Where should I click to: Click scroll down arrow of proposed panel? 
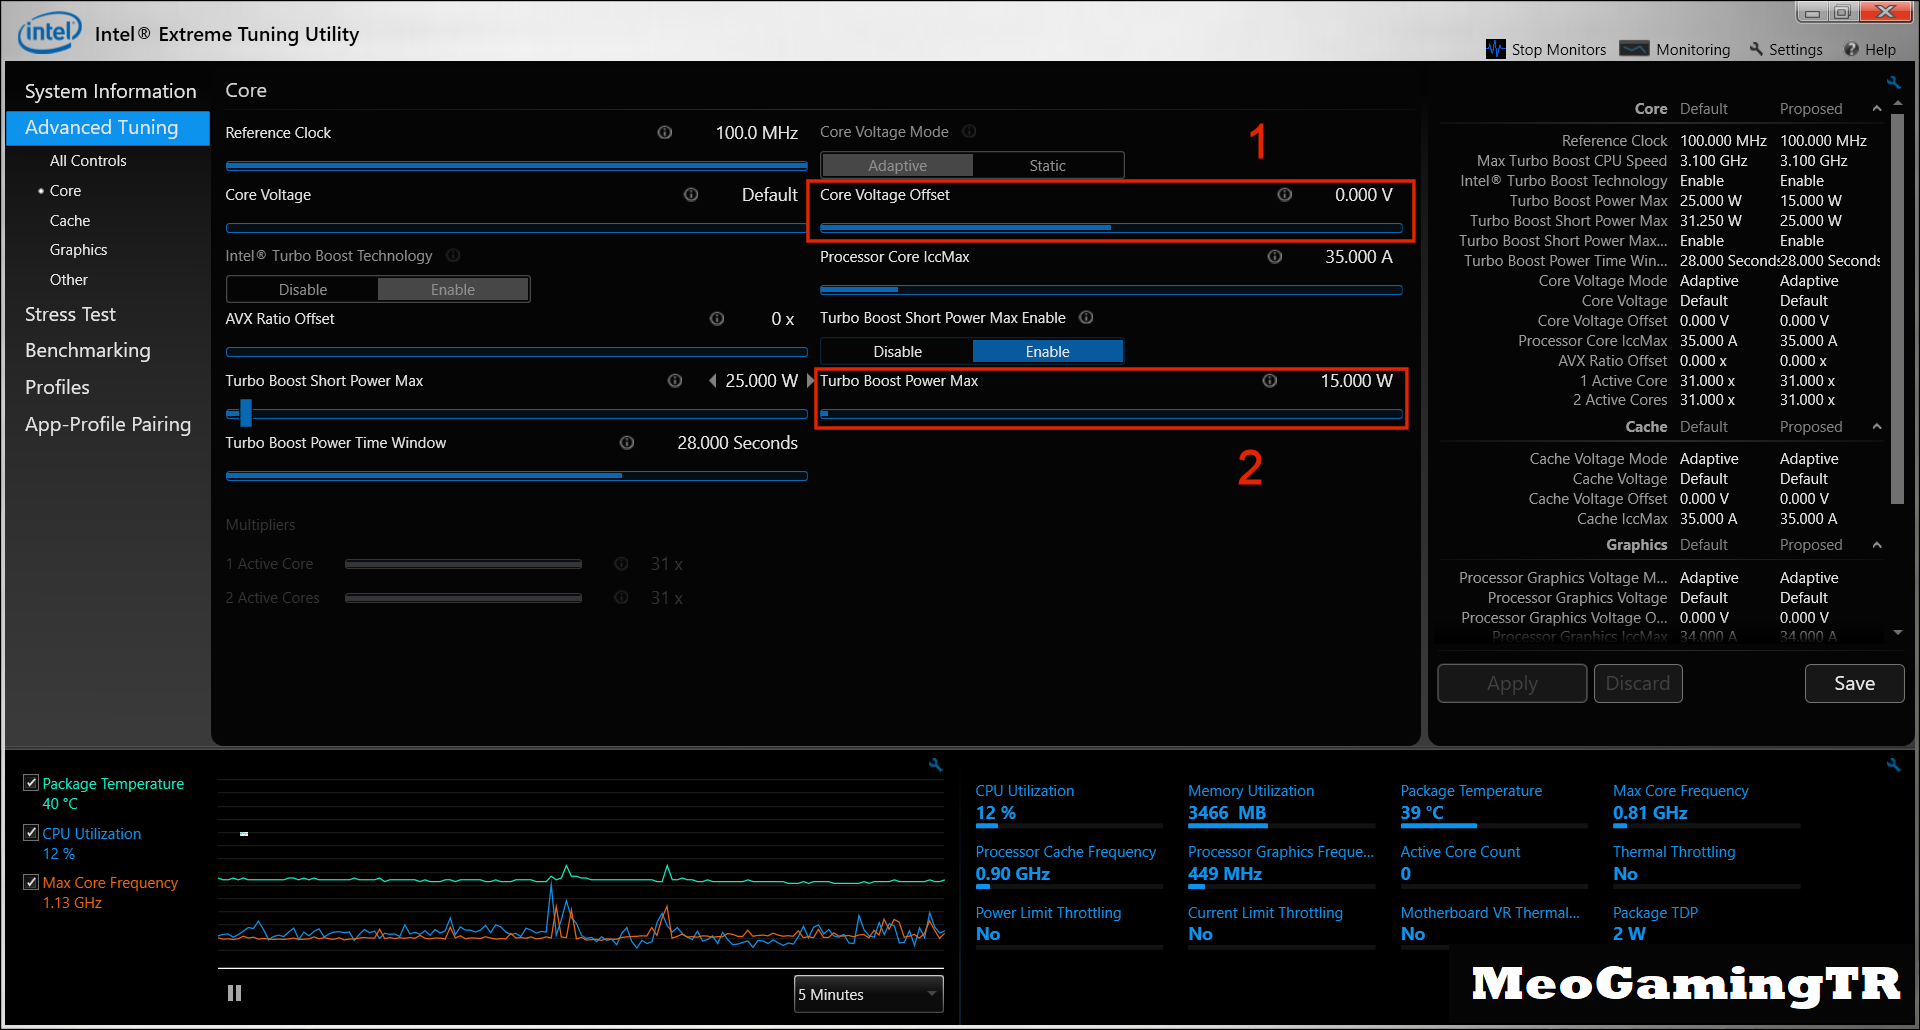point(1898,633)
